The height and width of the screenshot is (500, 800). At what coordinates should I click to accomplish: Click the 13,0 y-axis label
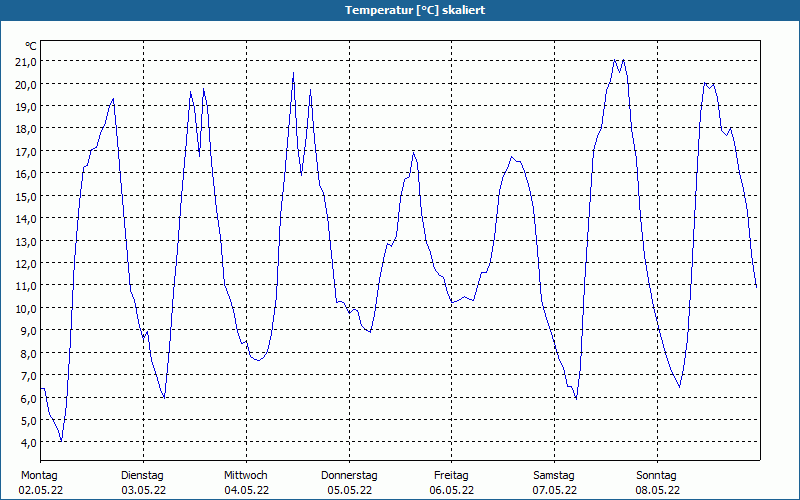pos(26,241)
